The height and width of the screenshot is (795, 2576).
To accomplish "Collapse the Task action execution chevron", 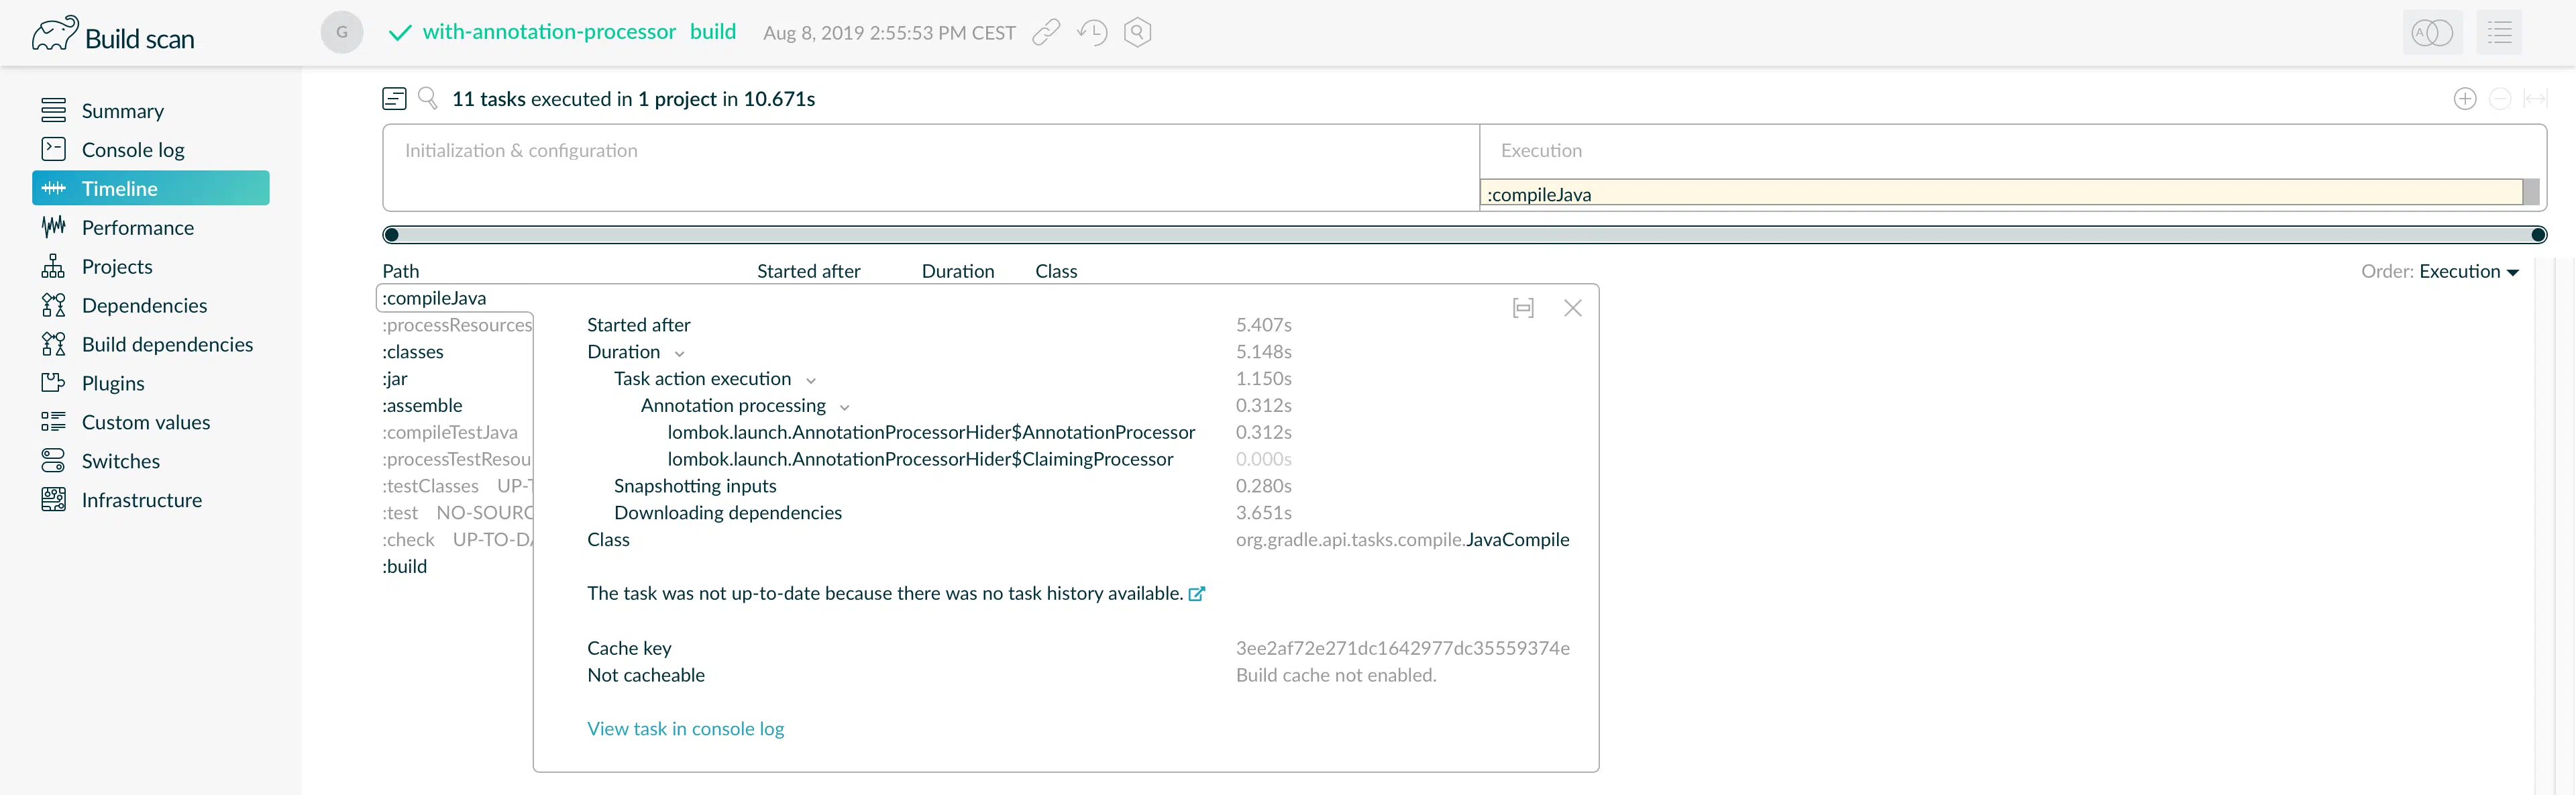I will [x=811, y=380].
